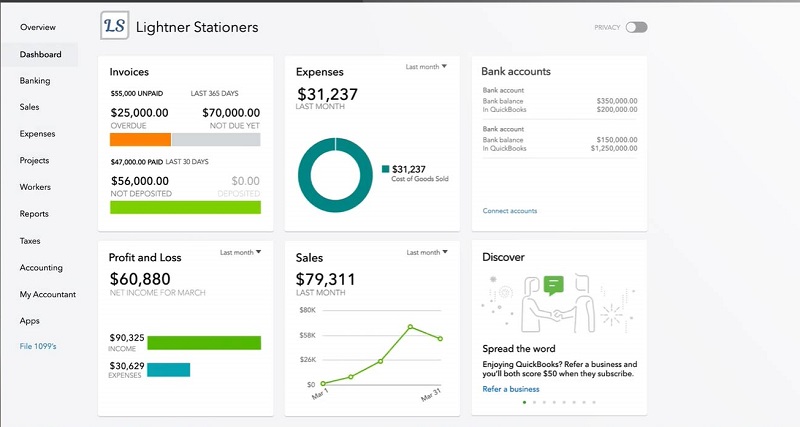Open Expenses in the sidebar menu
This screenshot has height=427, width=800.
[x=37, y=134]
